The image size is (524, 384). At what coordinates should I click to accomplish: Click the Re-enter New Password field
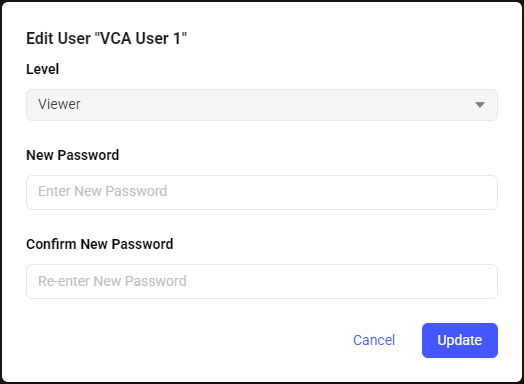tap(262, 281)
